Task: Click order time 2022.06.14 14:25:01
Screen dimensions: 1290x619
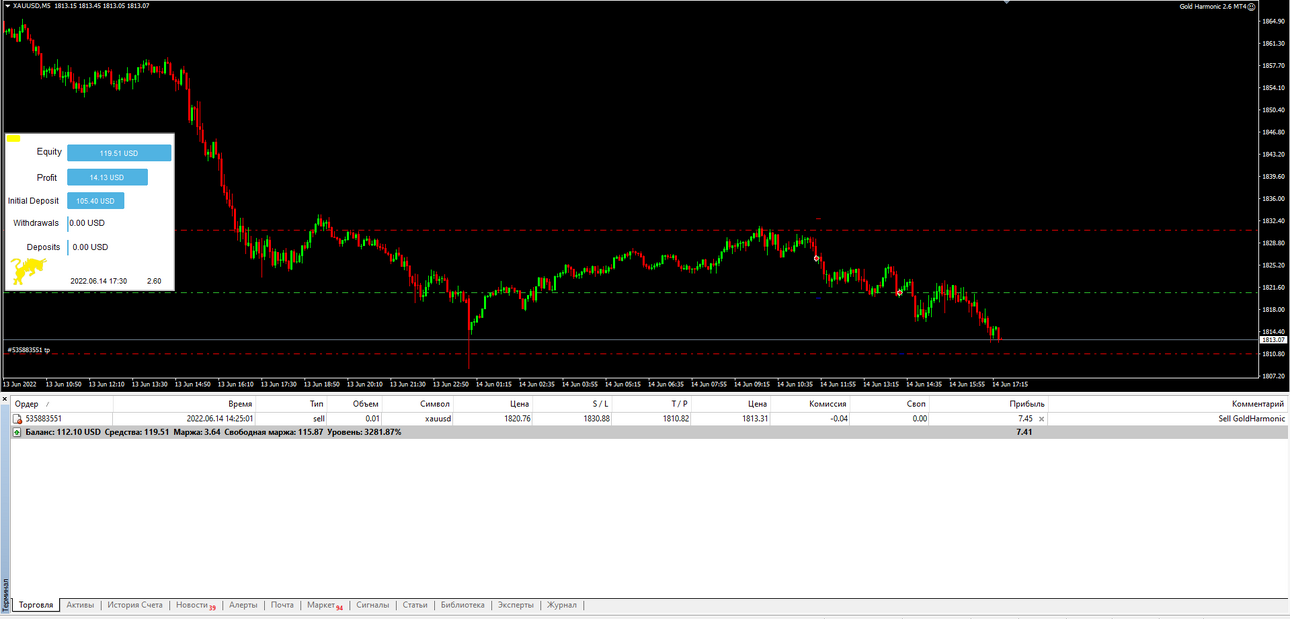Action: pyautogui.click(x=219, y=419)
